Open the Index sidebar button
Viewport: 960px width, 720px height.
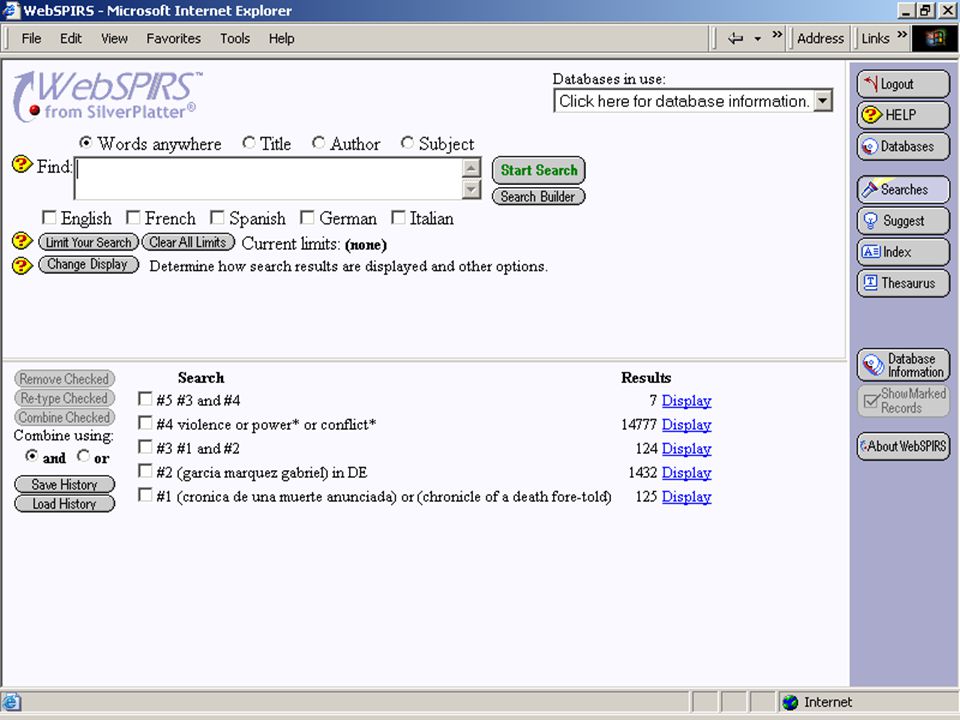pos(903,252)
